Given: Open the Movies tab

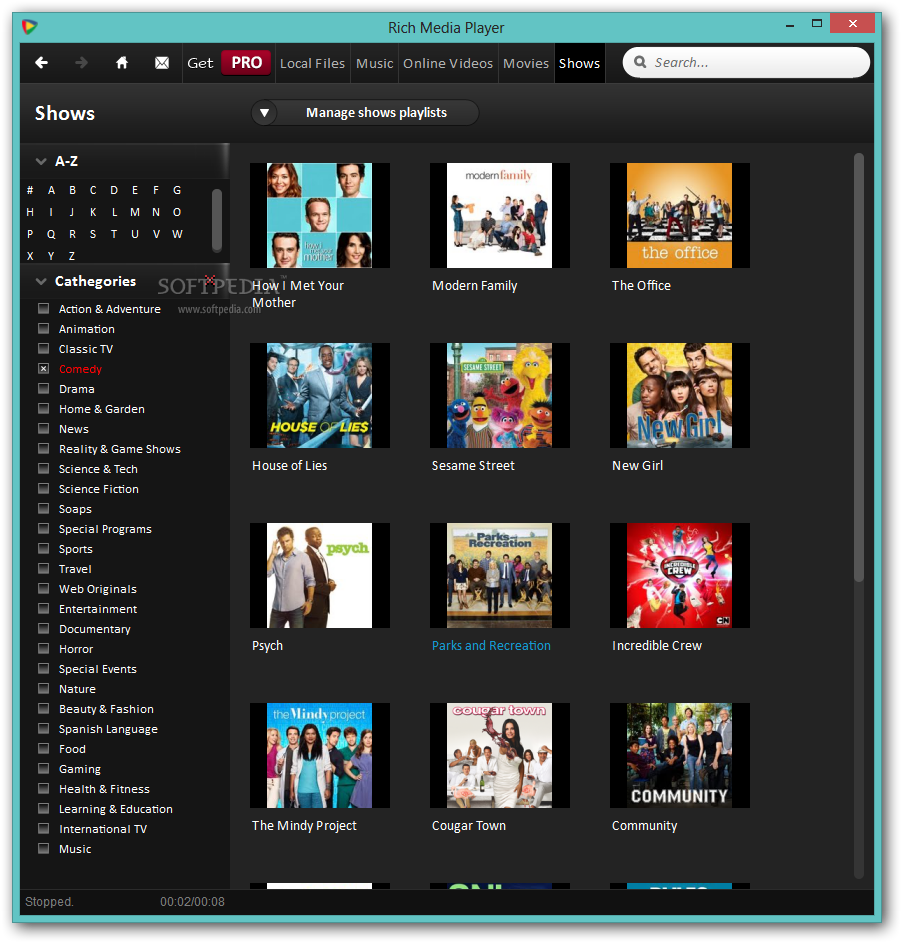Looking at the screenshot, I should coord(526,63).
